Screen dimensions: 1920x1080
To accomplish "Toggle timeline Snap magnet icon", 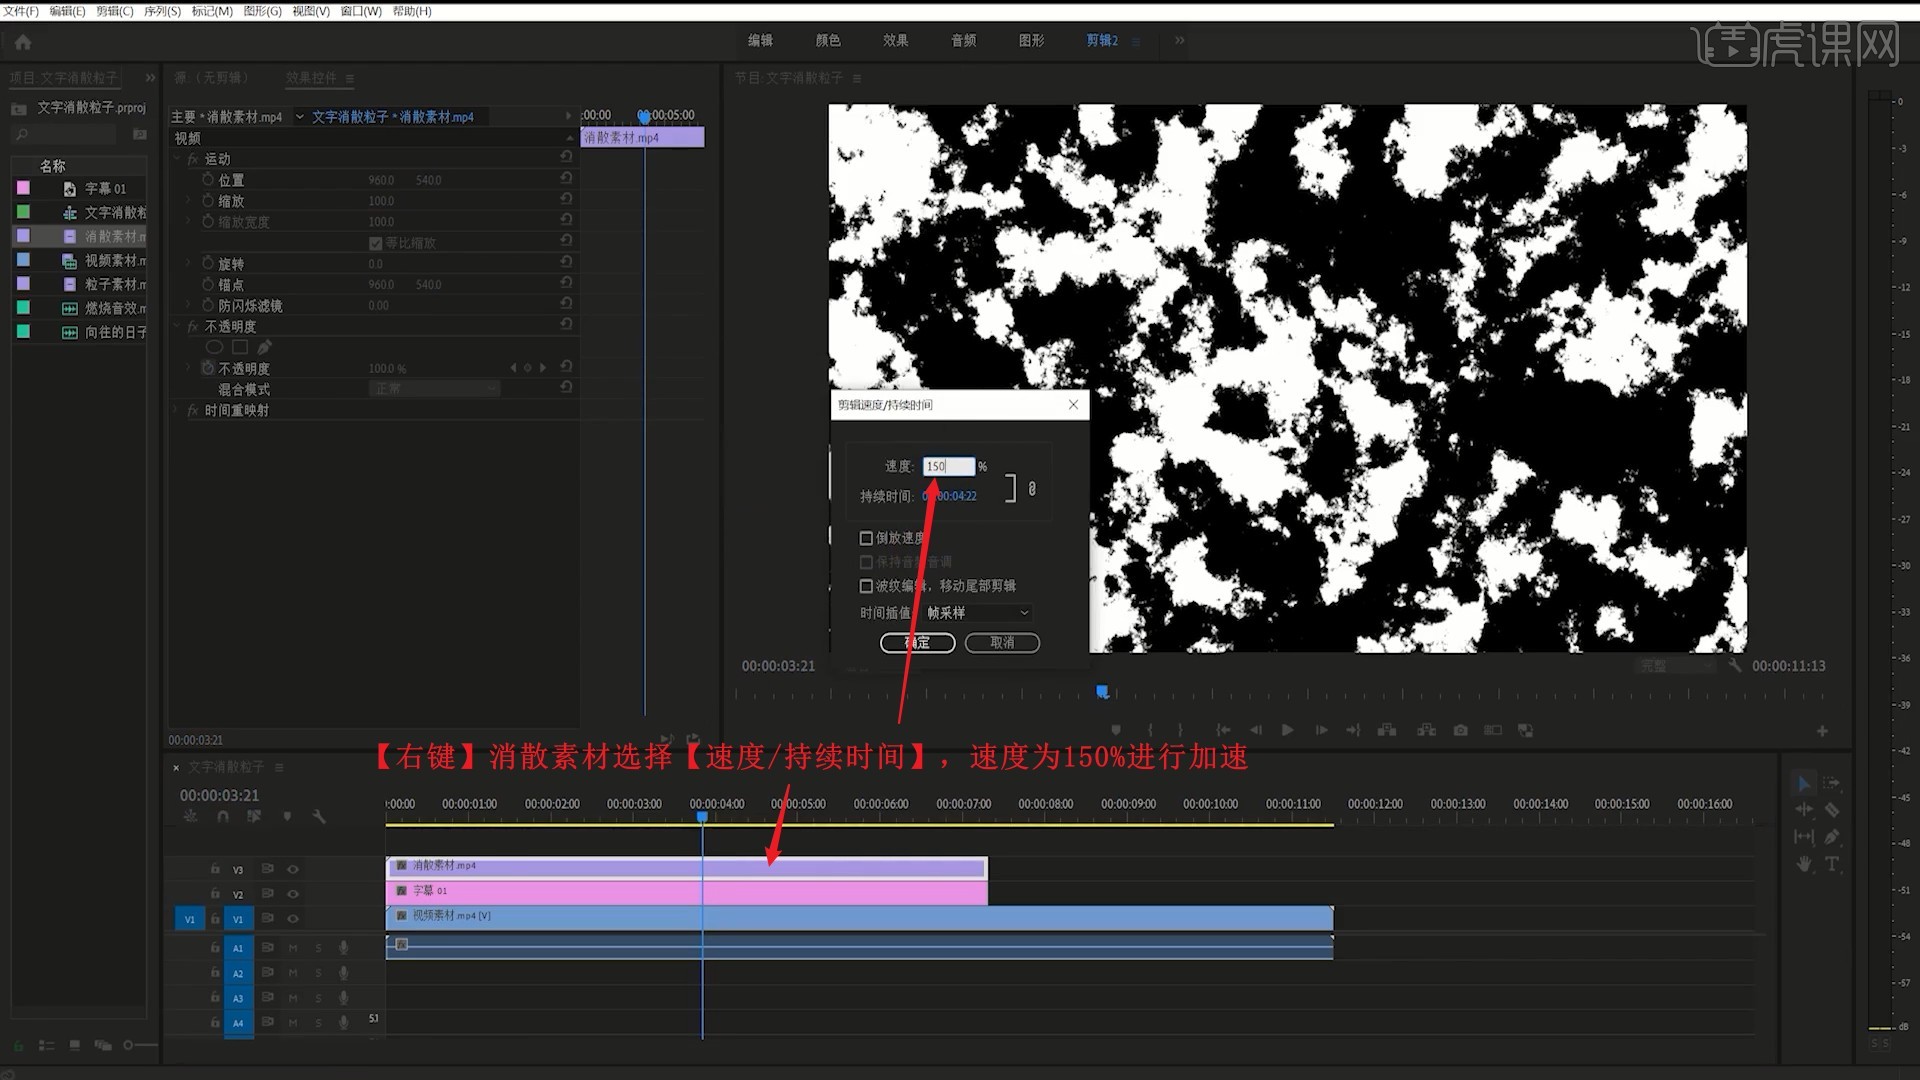I will point(223,817).
